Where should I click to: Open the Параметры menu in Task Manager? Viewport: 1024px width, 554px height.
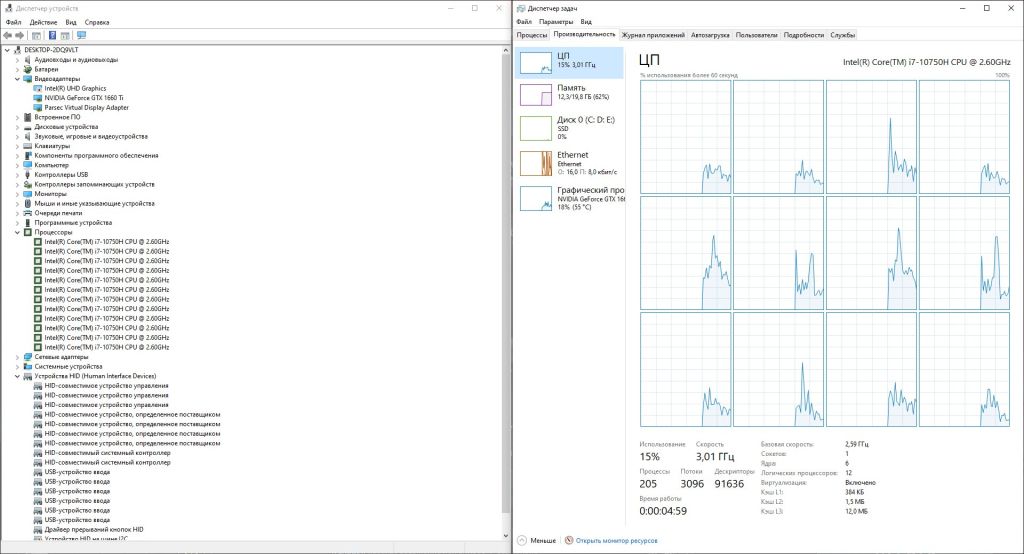pos(556,22)
